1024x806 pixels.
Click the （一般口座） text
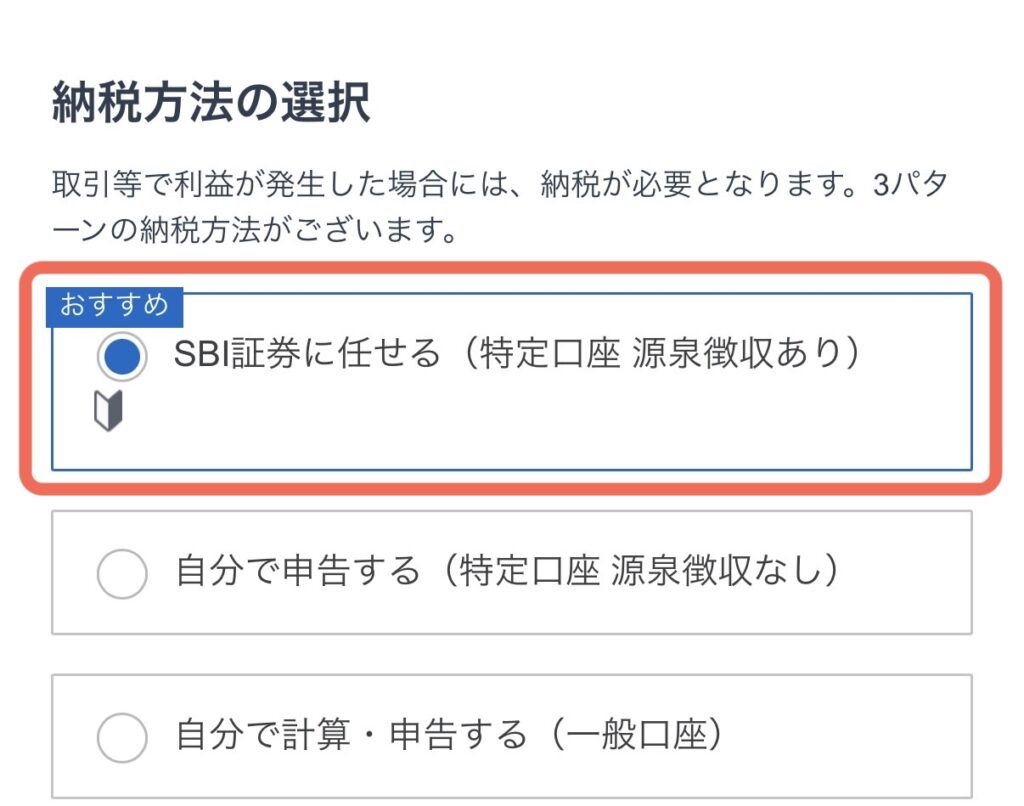(x=641, y=737)
